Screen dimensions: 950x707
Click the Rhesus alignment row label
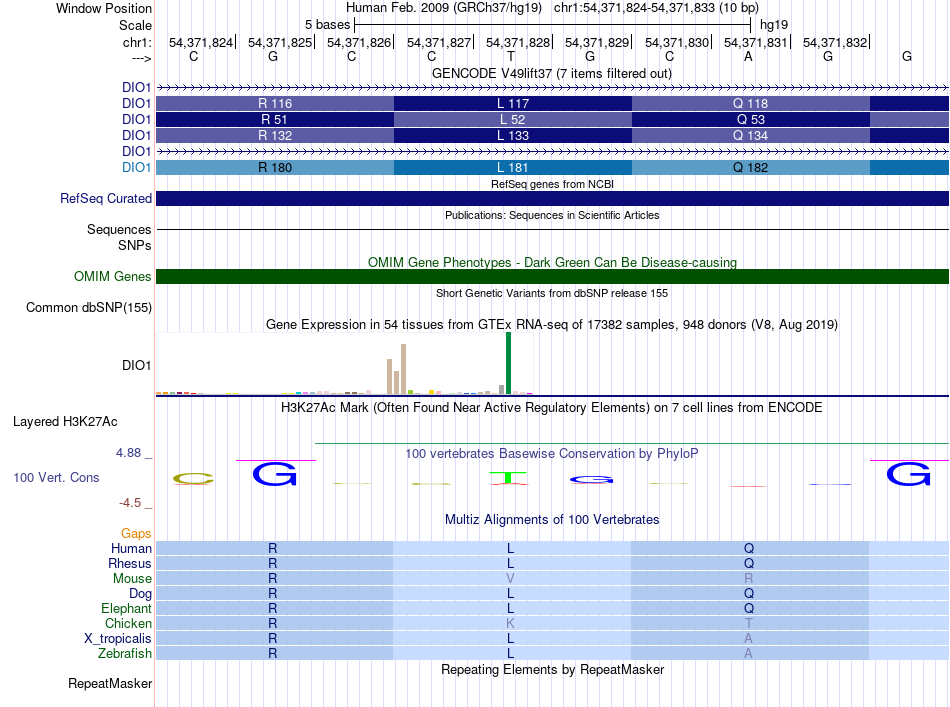click(x=130, y=563)
